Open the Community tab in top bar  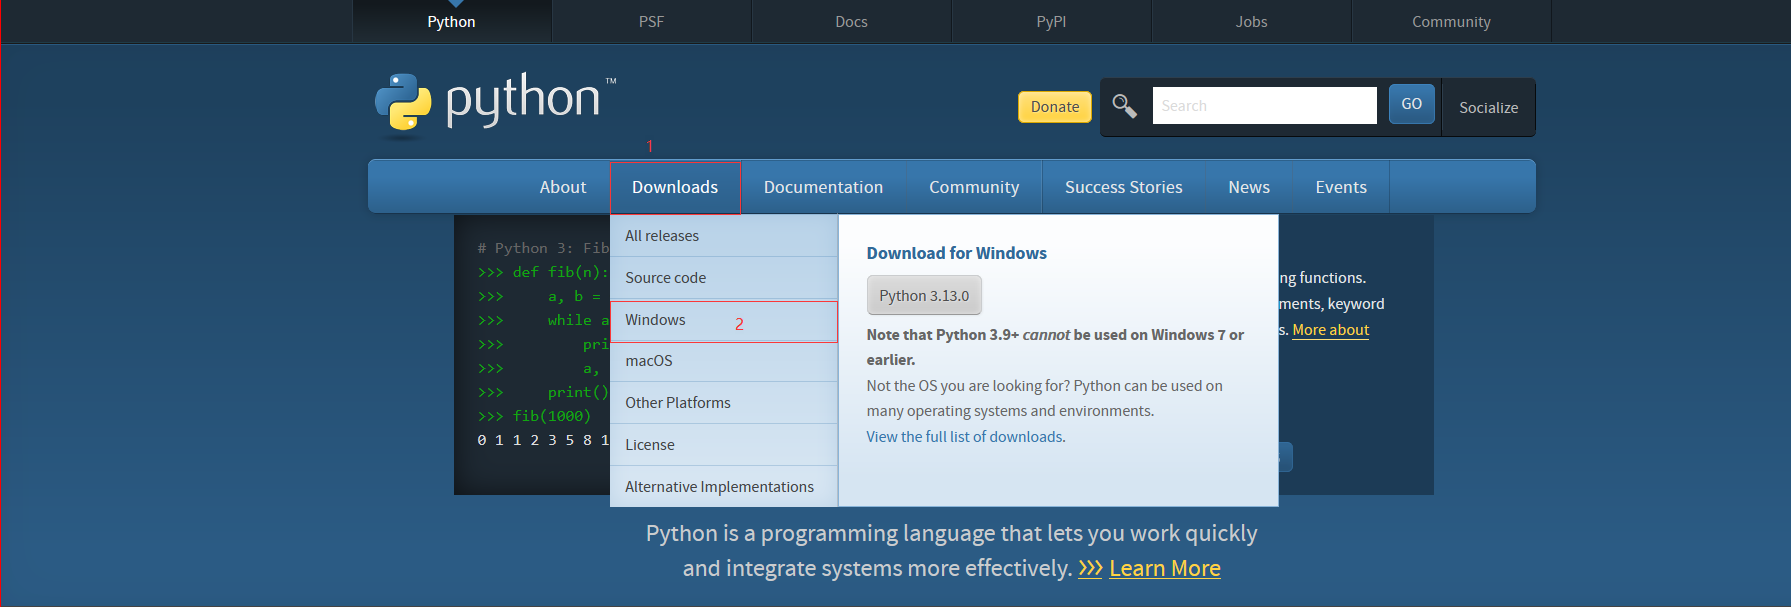coord(1452,21)
